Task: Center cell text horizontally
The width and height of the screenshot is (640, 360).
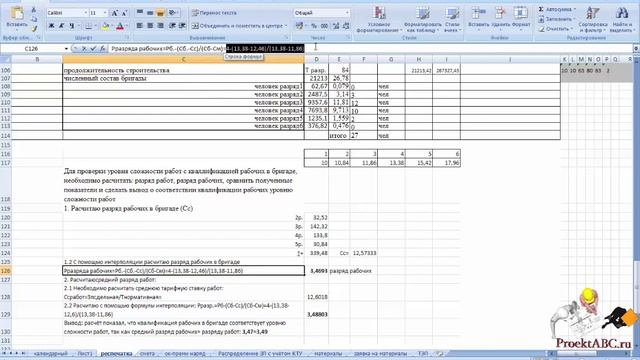Action: (x=150, y=26)
